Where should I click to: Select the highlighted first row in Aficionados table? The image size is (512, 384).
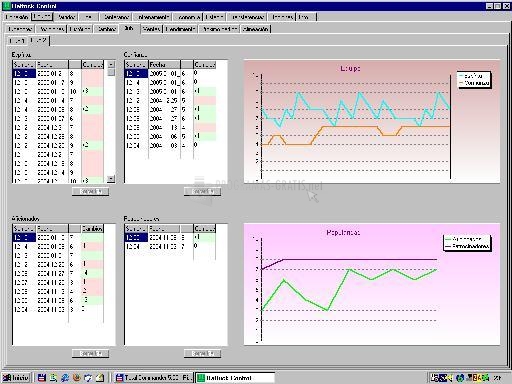point(58,237)
